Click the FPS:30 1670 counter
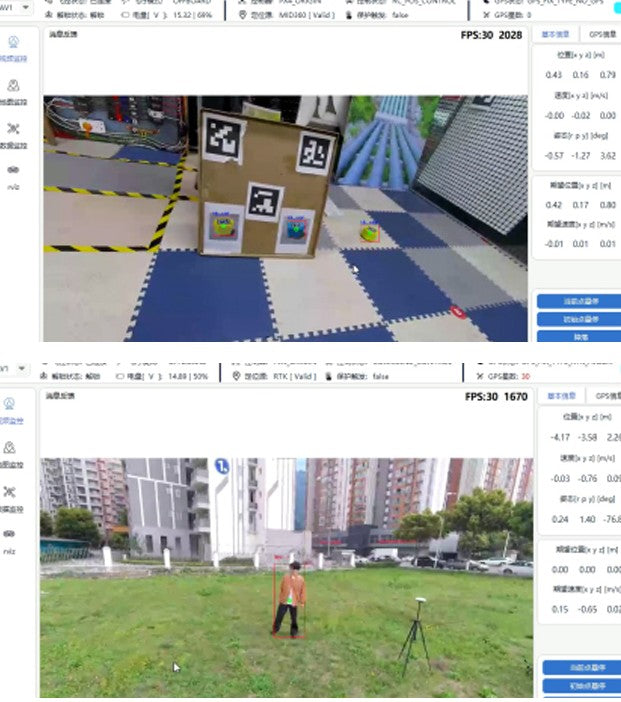This screenshot has width=621, height=702. (x=496, y=397)
